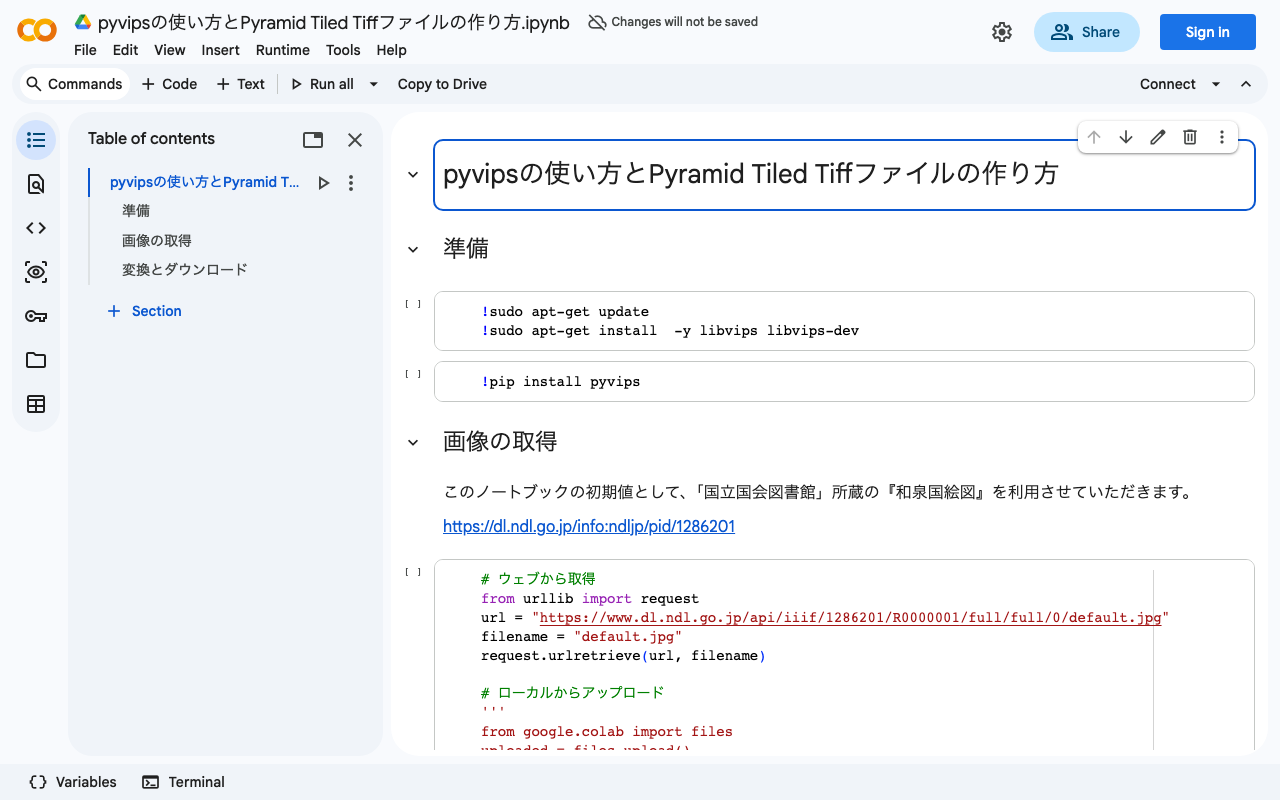Open the Runtime menu
1280x800 pixels.
(x=282, y=50)
